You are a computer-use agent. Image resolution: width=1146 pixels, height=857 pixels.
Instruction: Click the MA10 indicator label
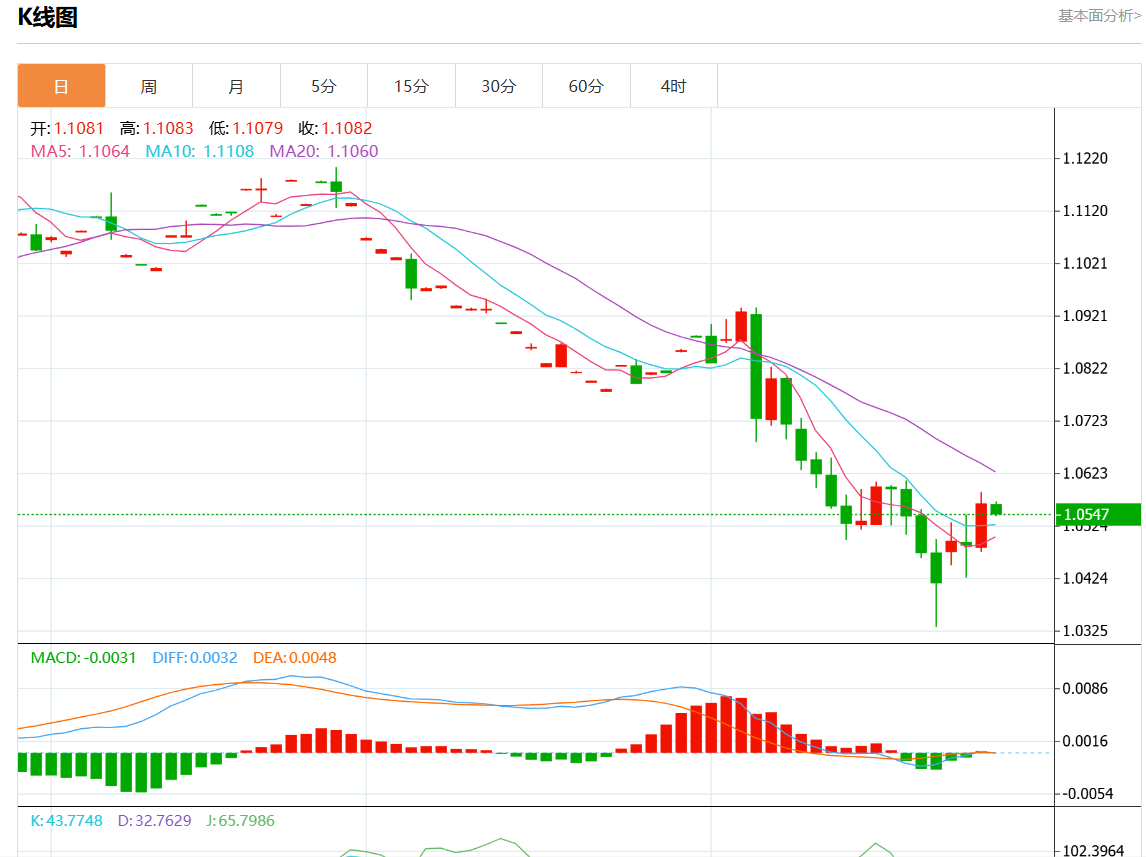tap(199, 151)
